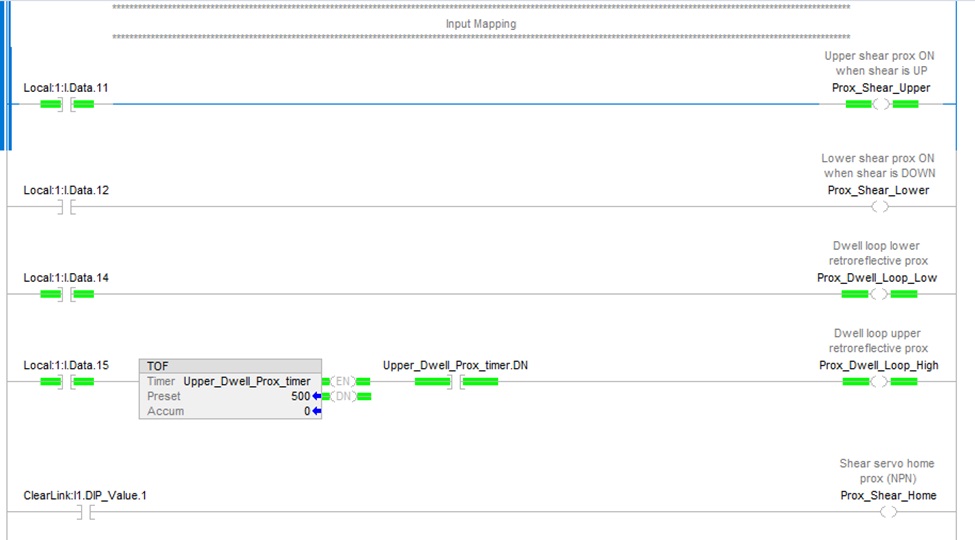
Task: Select the ClearLink:I1.DIP_Value.1 contact symbol
Action: [x=84, y=512]
